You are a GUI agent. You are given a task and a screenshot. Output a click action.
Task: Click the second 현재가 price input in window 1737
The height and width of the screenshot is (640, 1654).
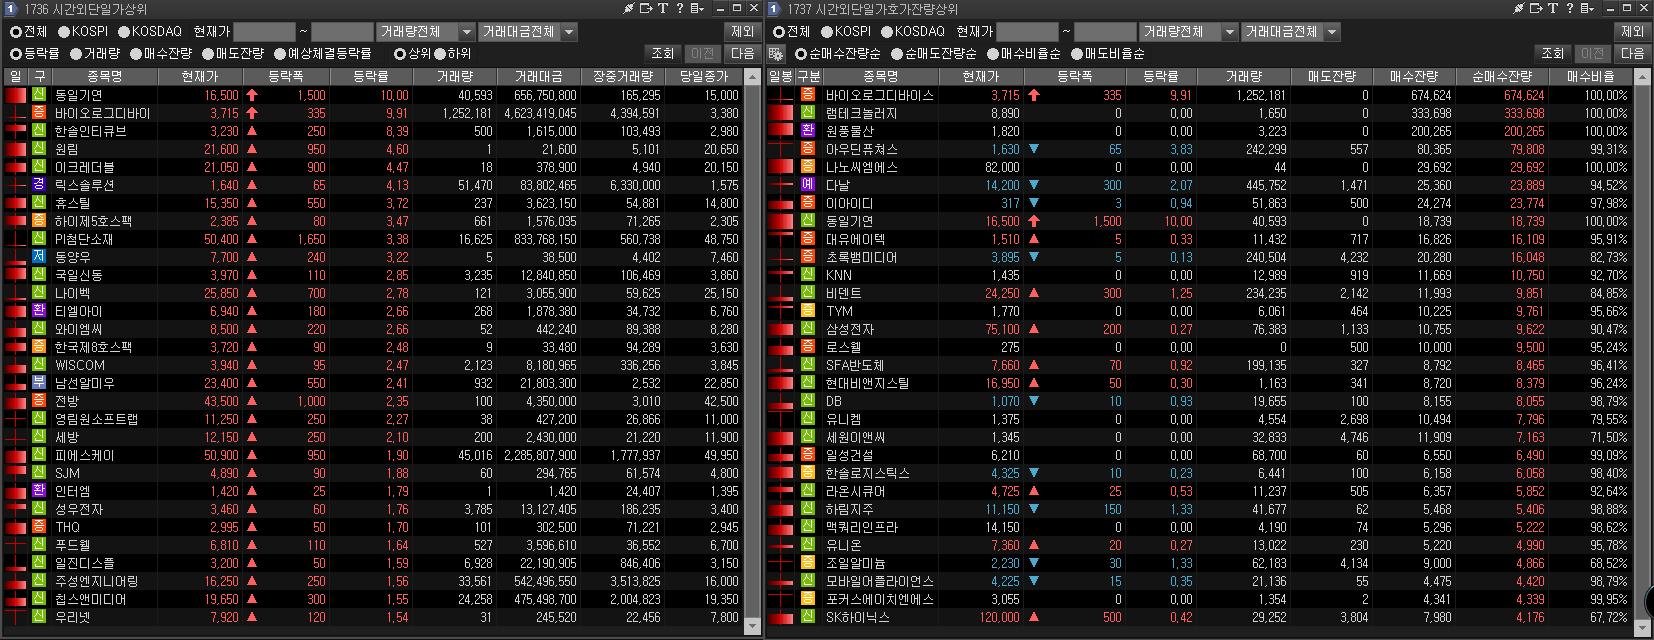1105,31
